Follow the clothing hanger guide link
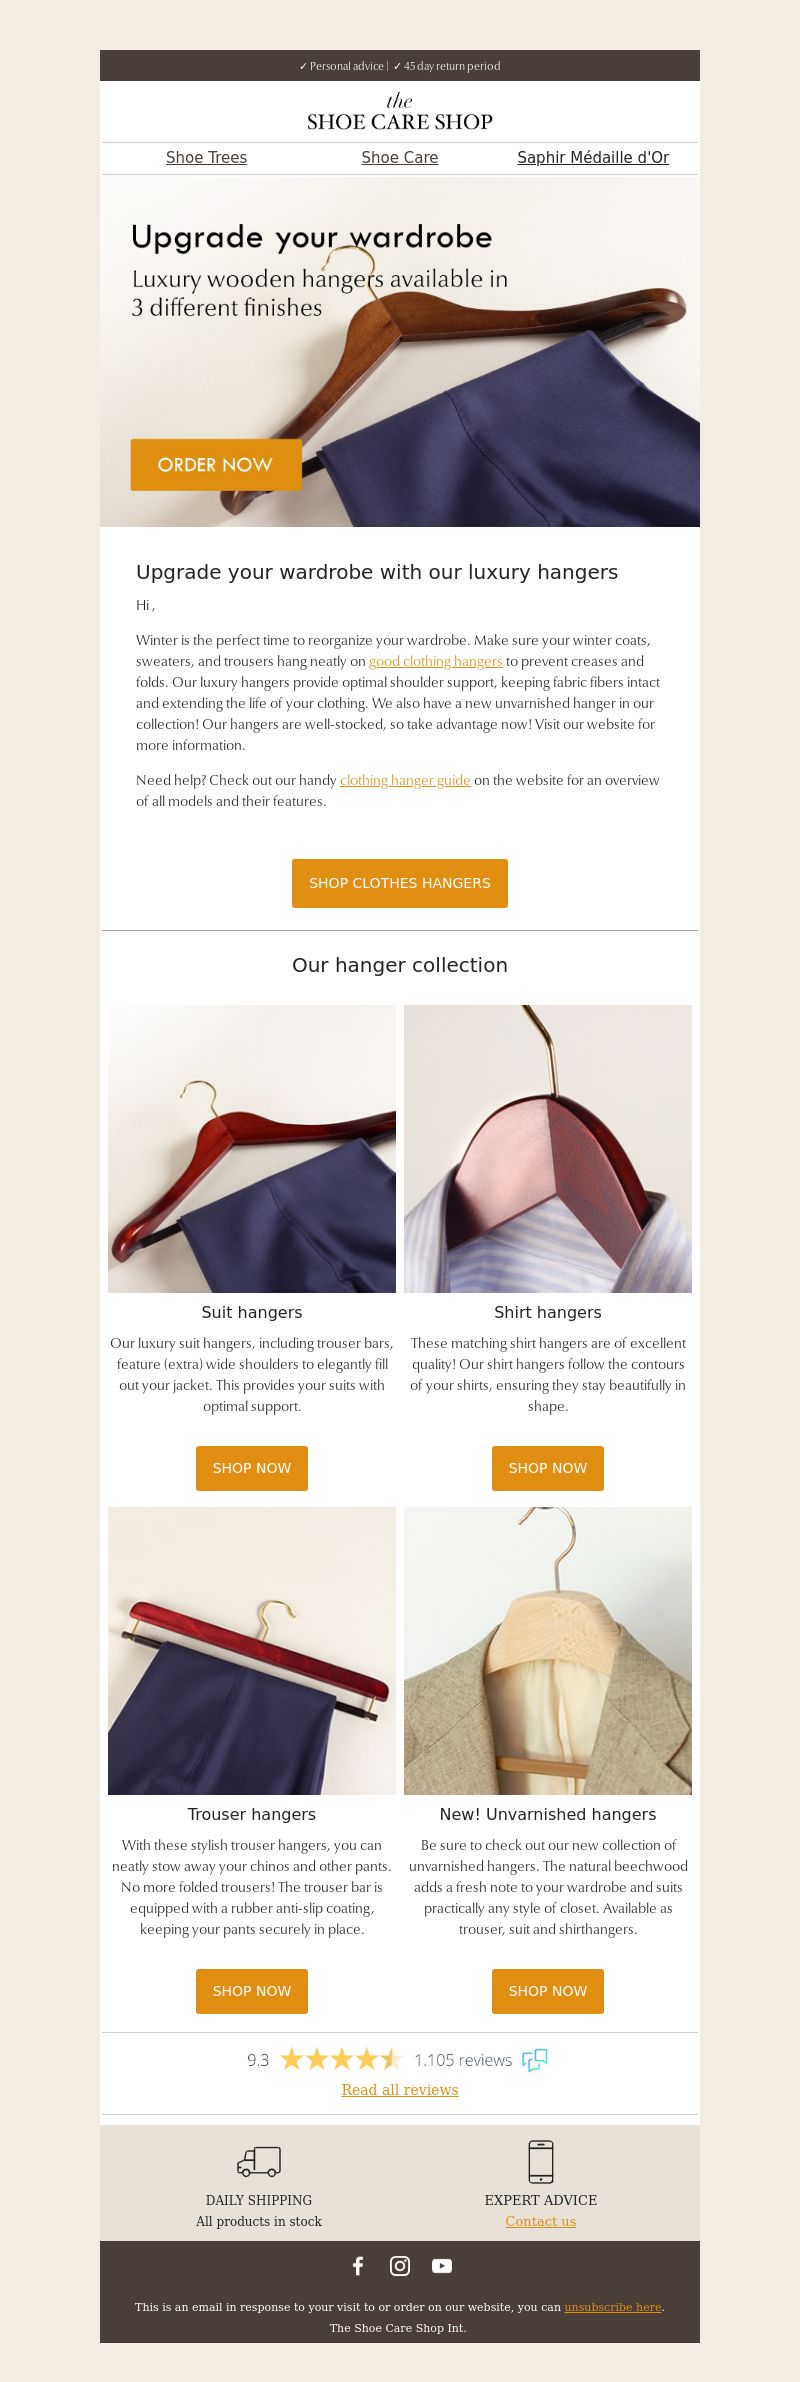The width and height of the screenshot is (800, 2382). 405,780
